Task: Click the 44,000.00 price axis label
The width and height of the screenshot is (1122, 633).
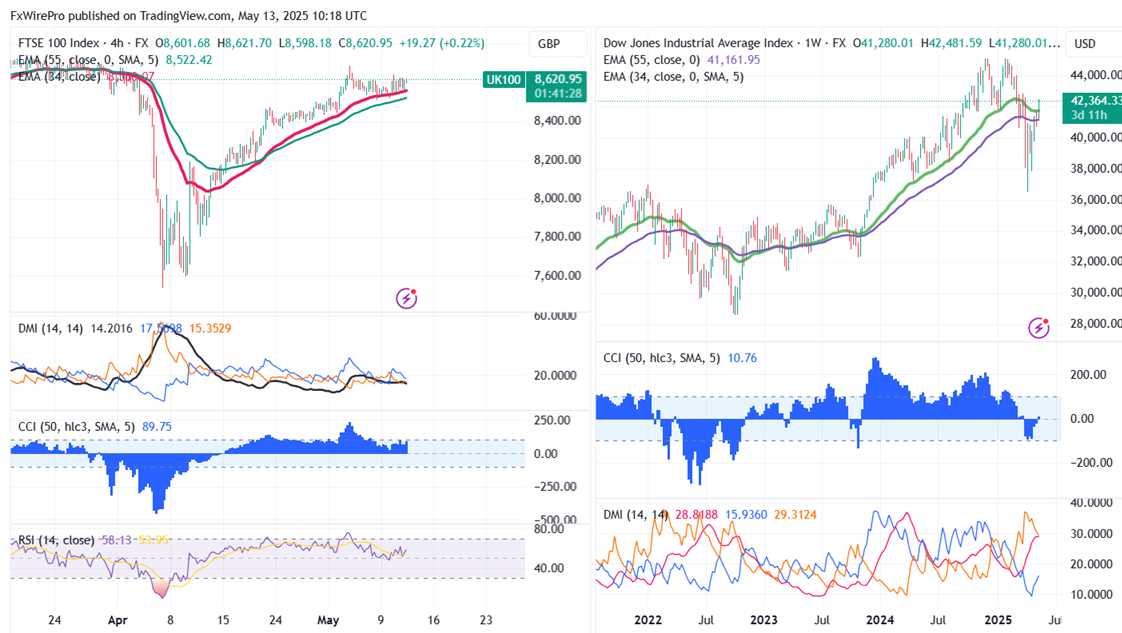Action: point(1096,75)
